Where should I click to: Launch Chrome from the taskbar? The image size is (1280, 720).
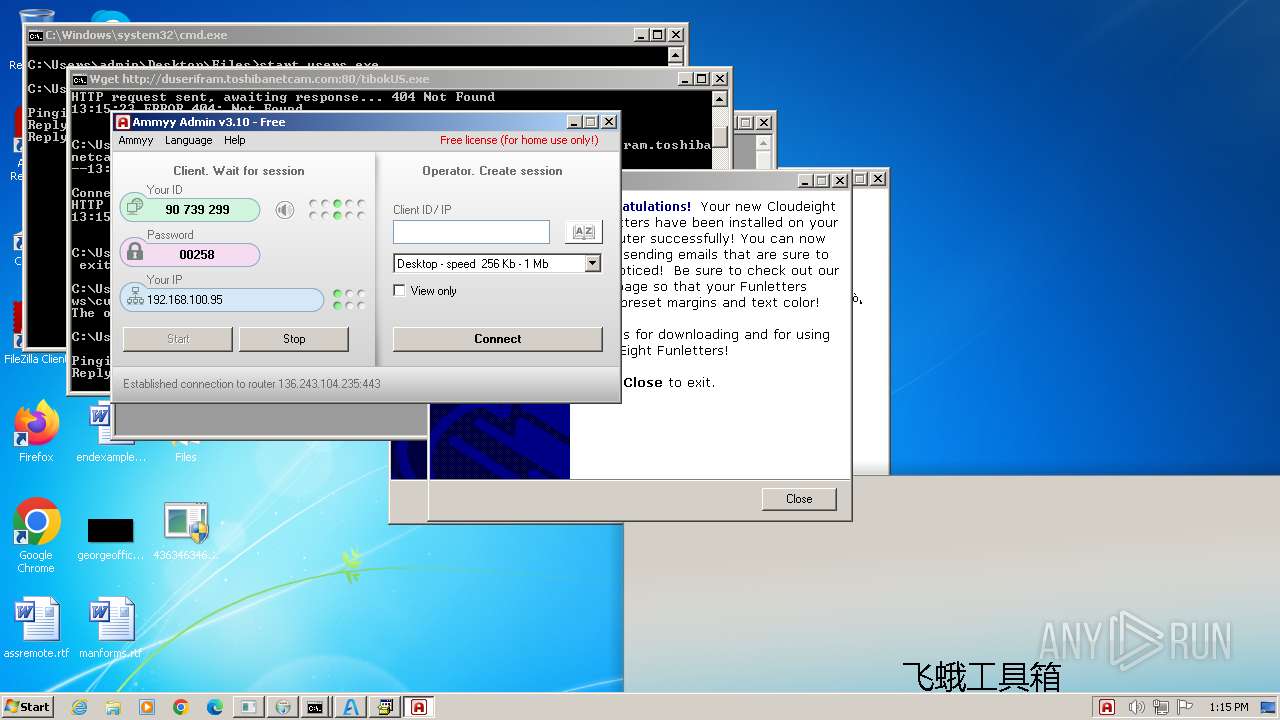[x=181, y=707]
